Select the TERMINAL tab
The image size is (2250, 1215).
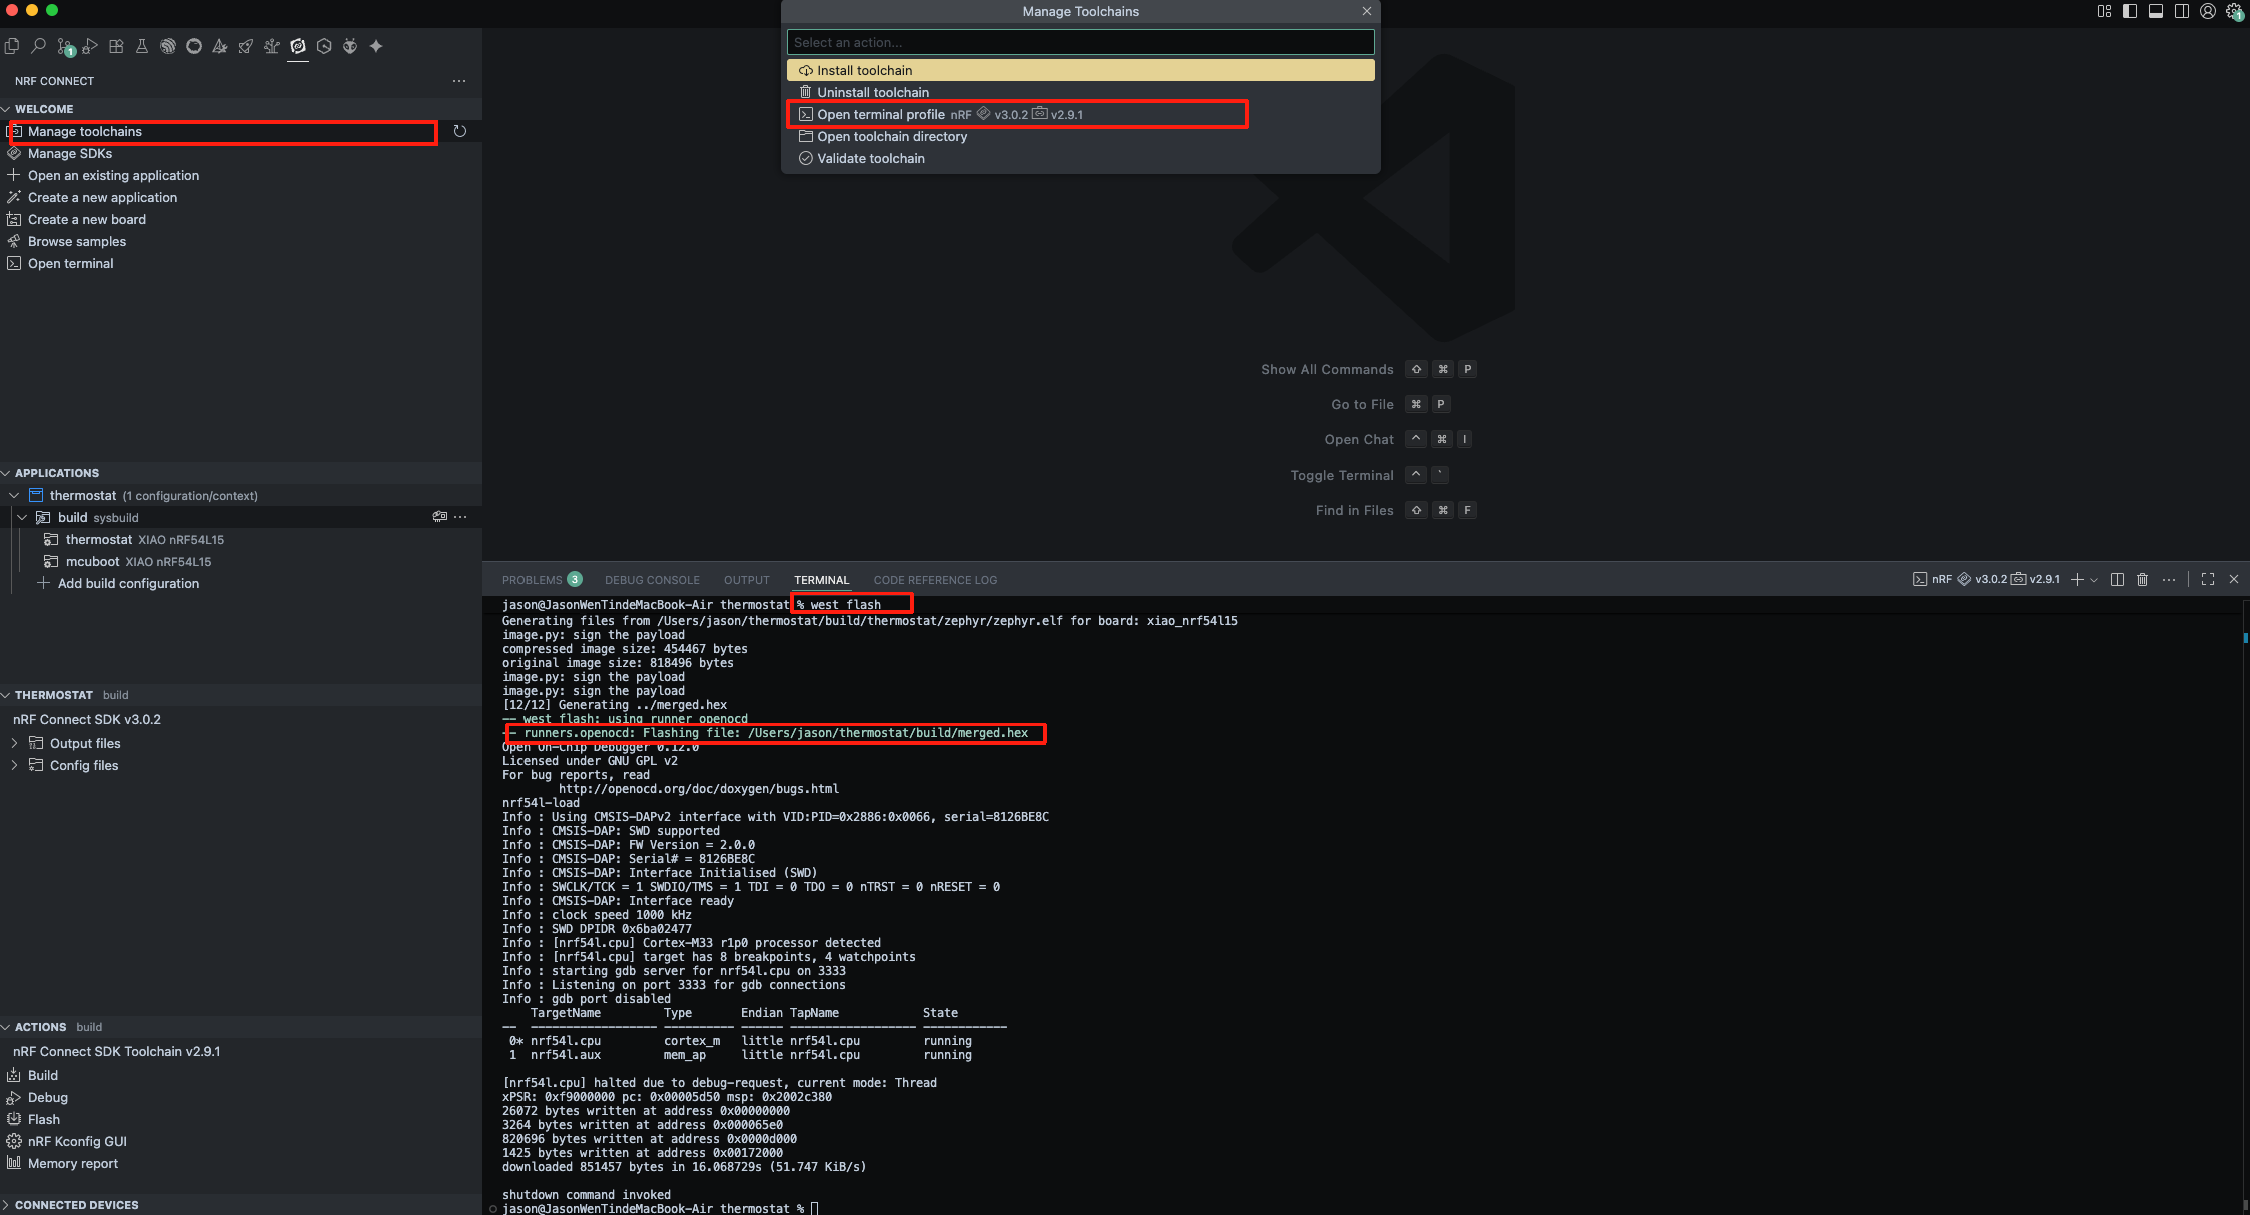click(822, 580)
